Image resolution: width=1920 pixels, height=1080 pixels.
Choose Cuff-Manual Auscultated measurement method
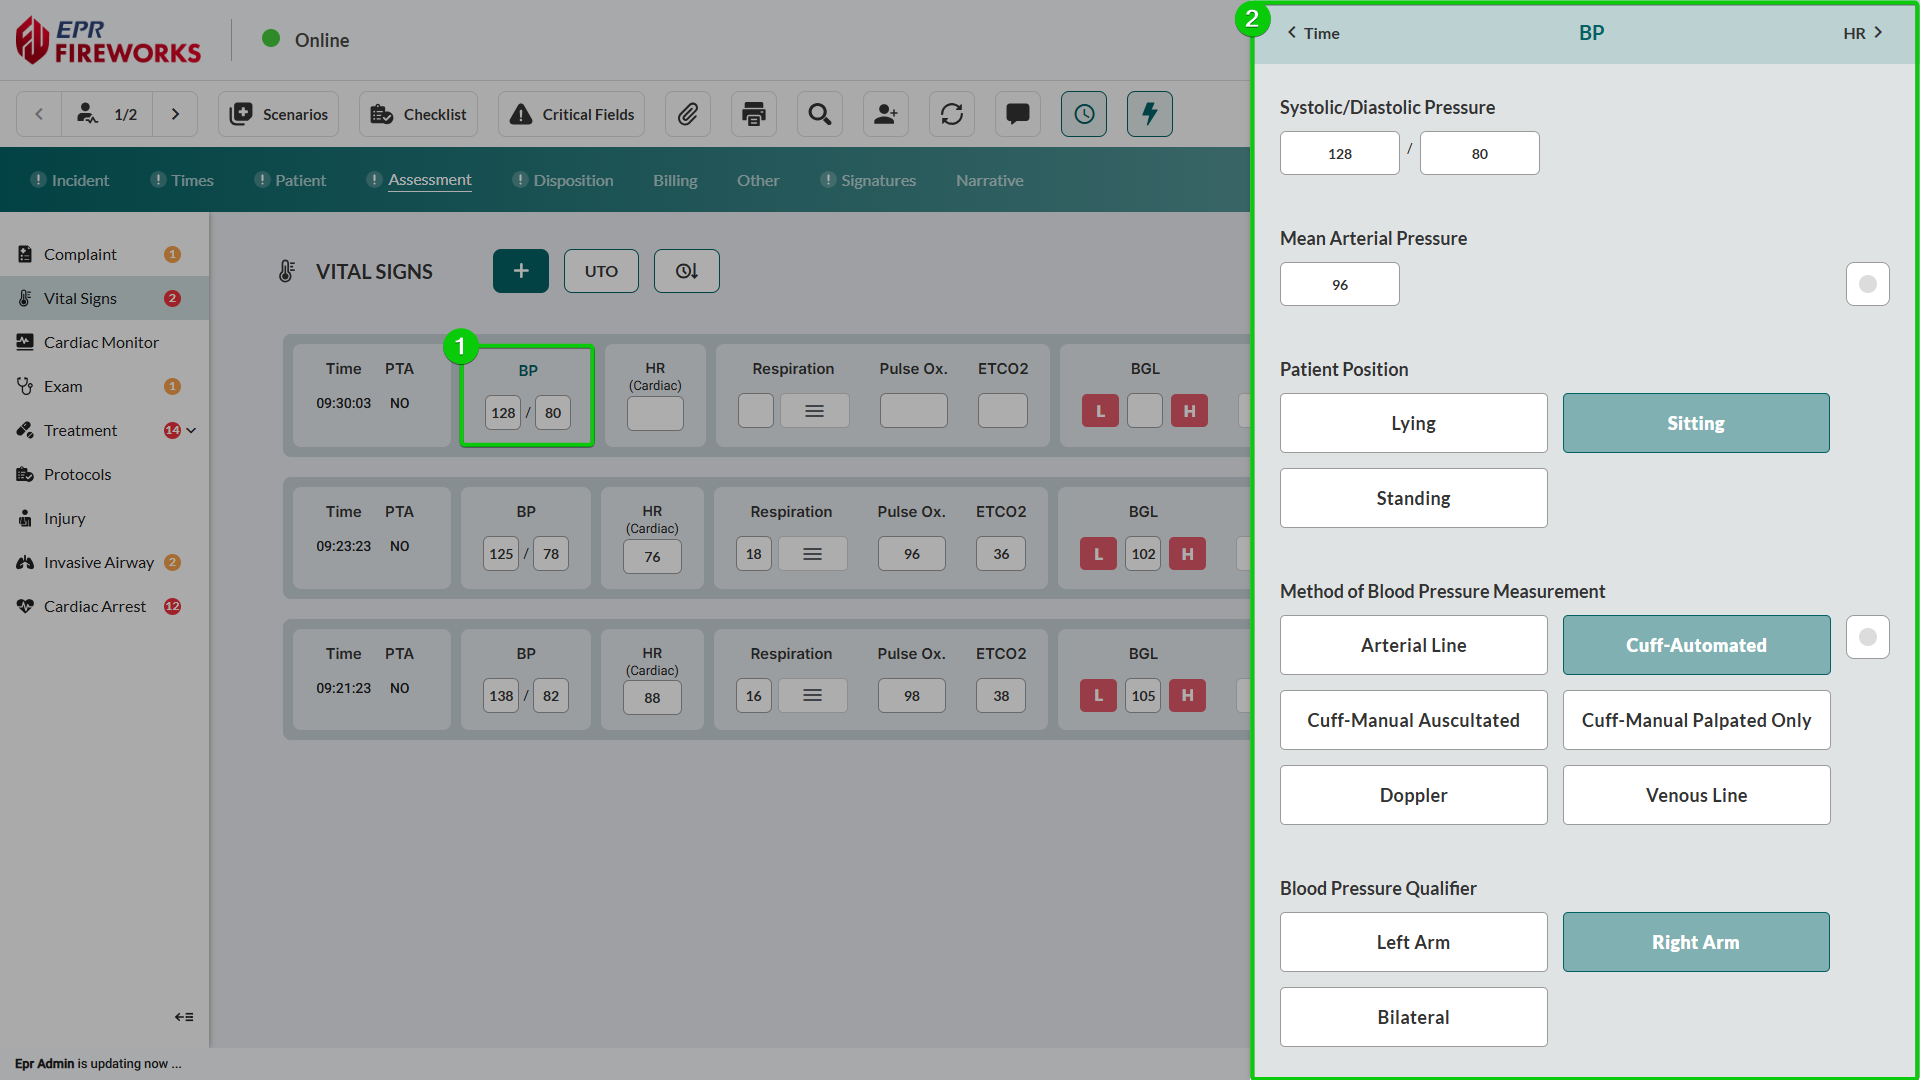1413,720
